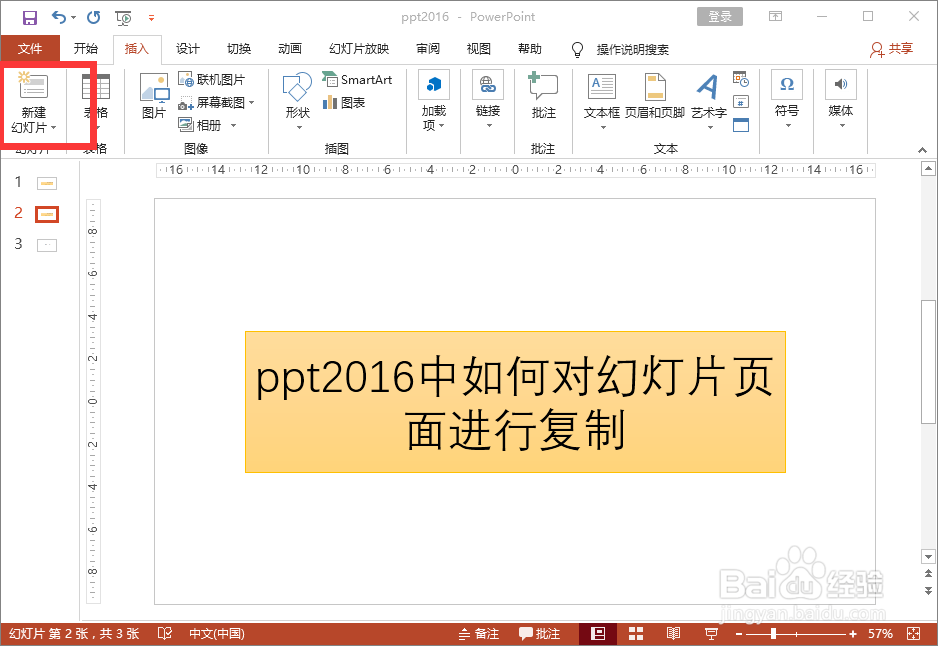Viewport: 938px width, 646px height.
Task: Start slideshow from beginning icon
Action: tap(123, 18)
